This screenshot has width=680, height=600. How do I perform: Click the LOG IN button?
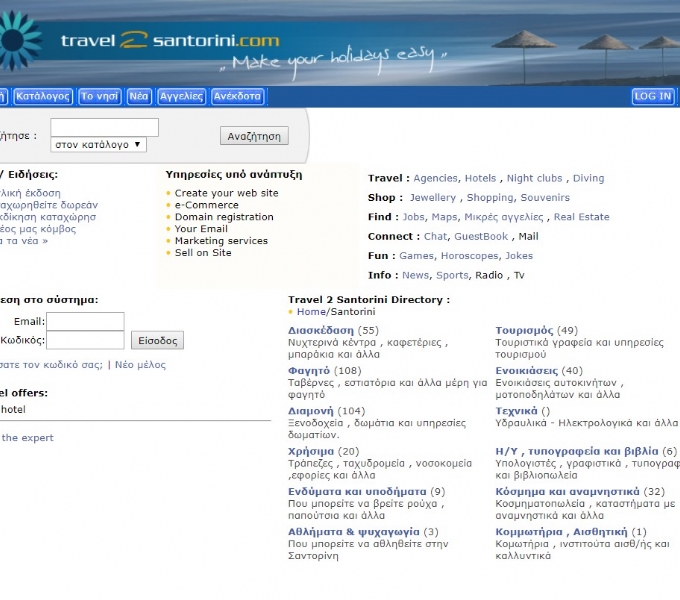(653, 96)
